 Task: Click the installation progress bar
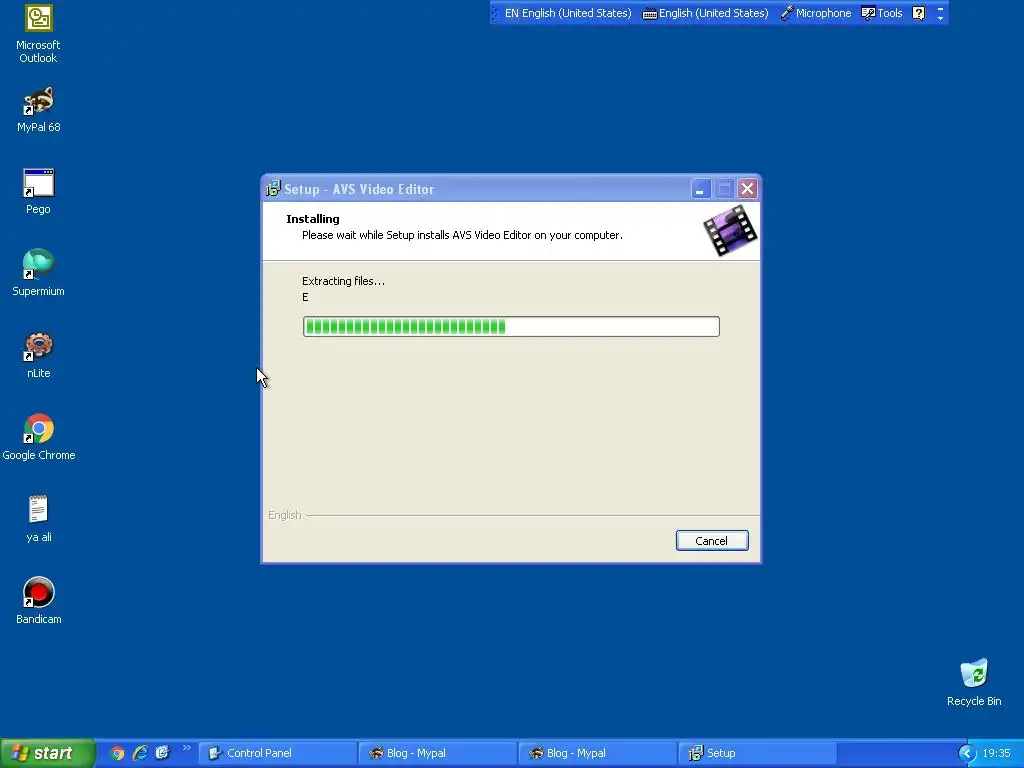(511, 327)
